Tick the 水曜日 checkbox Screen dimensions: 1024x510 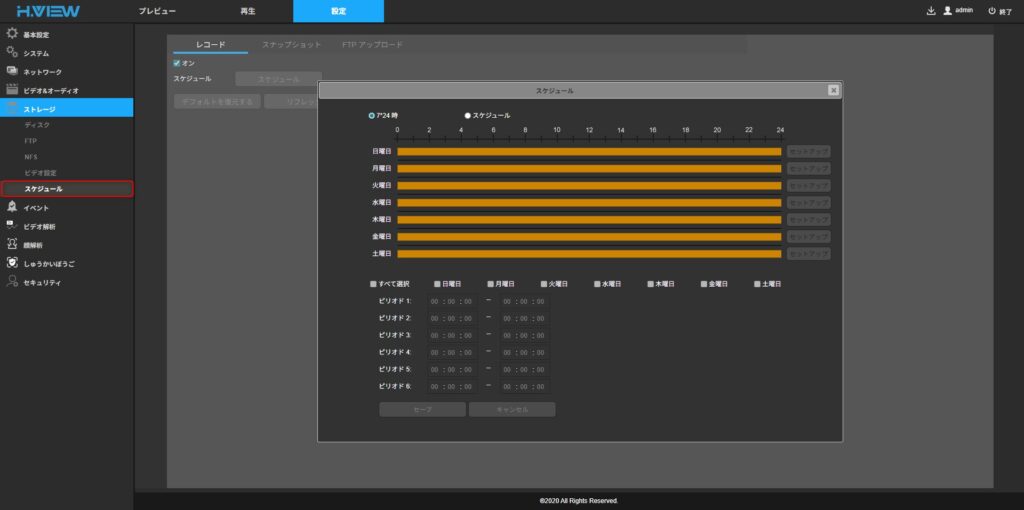tap(597, 284)
